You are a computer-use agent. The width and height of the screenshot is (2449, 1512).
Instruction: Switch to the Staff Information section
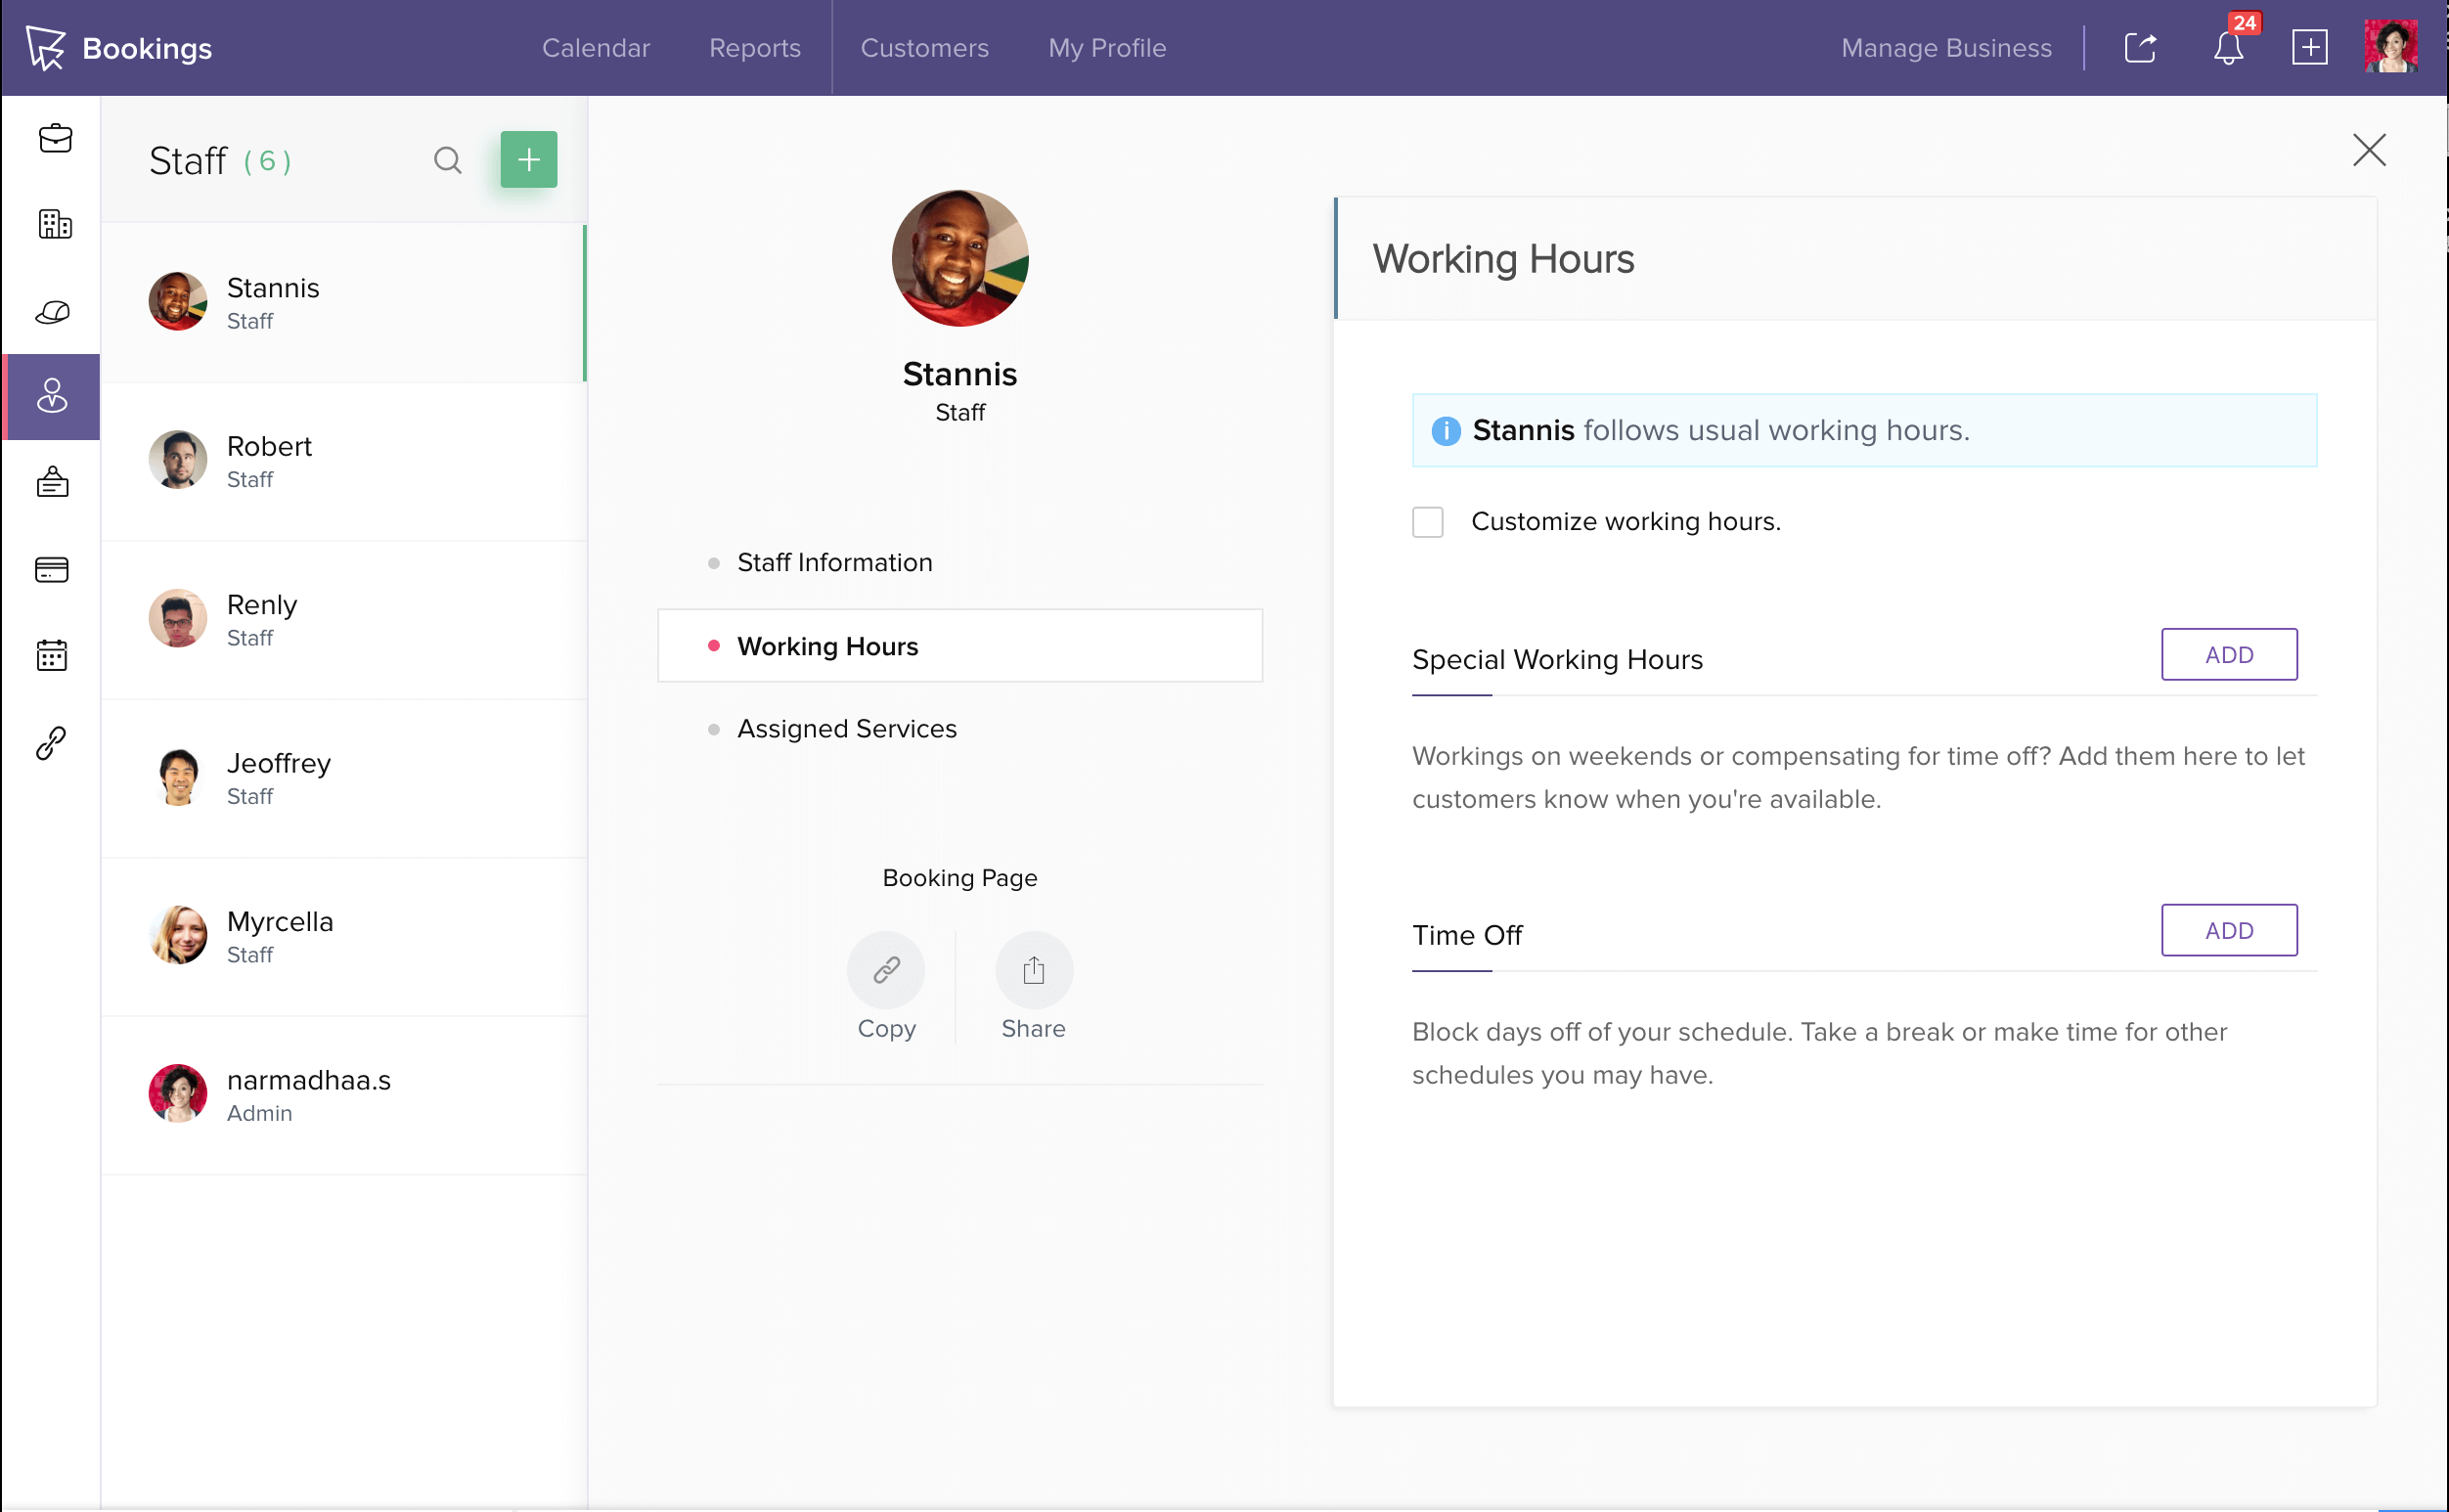pos(834,563)
